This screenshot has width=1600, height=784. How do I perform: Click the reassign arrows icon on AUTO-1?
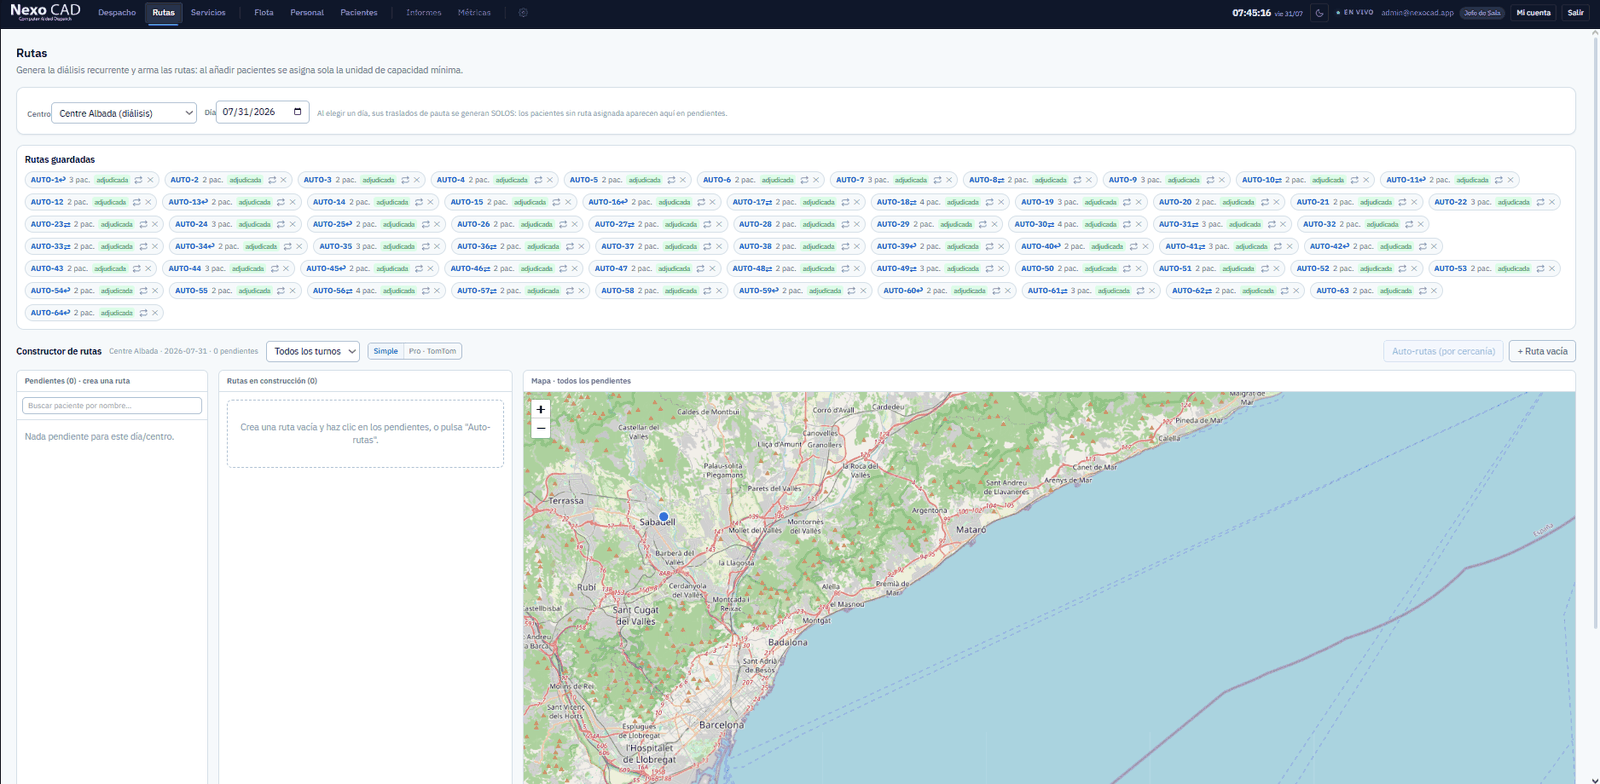138,180
